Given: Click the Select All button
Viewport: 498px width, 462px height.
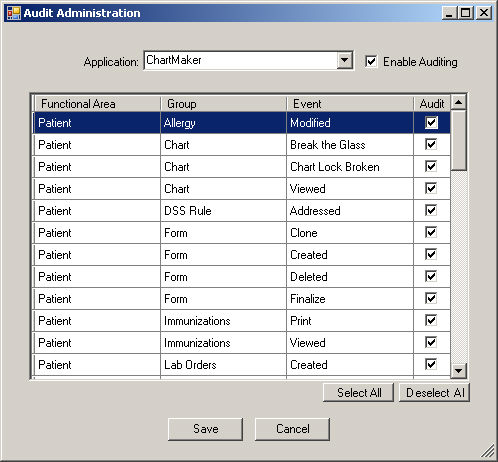Looking at the screenshot, I should (x=359, y=393).
